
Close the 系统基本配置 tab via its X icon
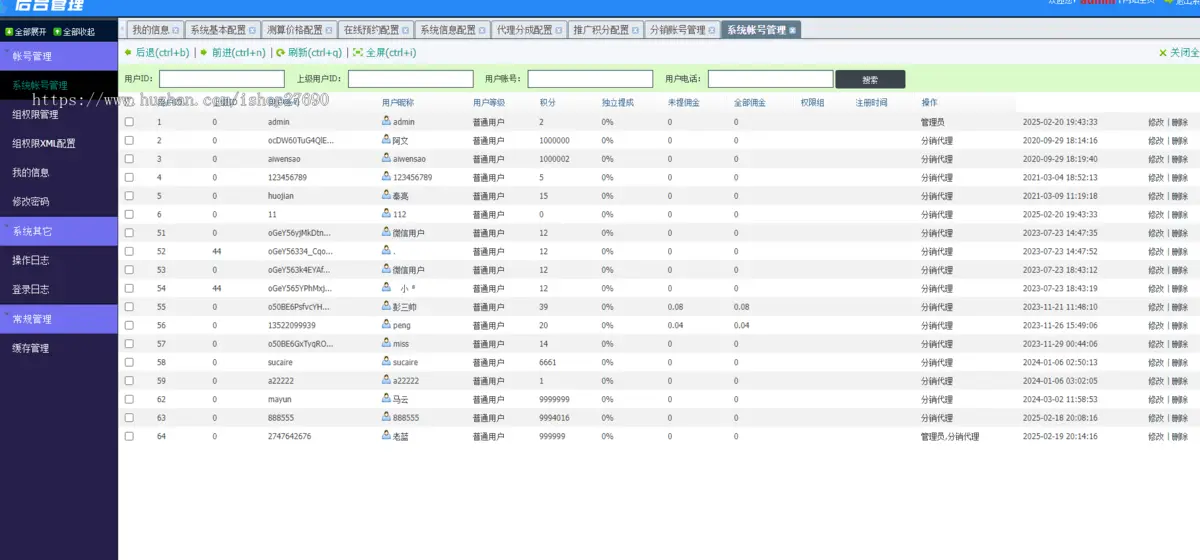[252, 30]
